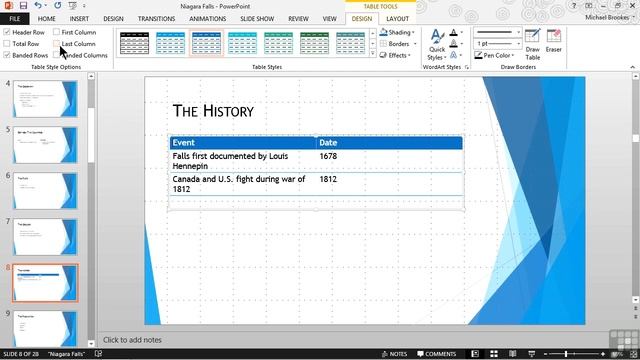Choose the teal green table style

(278, 43)
